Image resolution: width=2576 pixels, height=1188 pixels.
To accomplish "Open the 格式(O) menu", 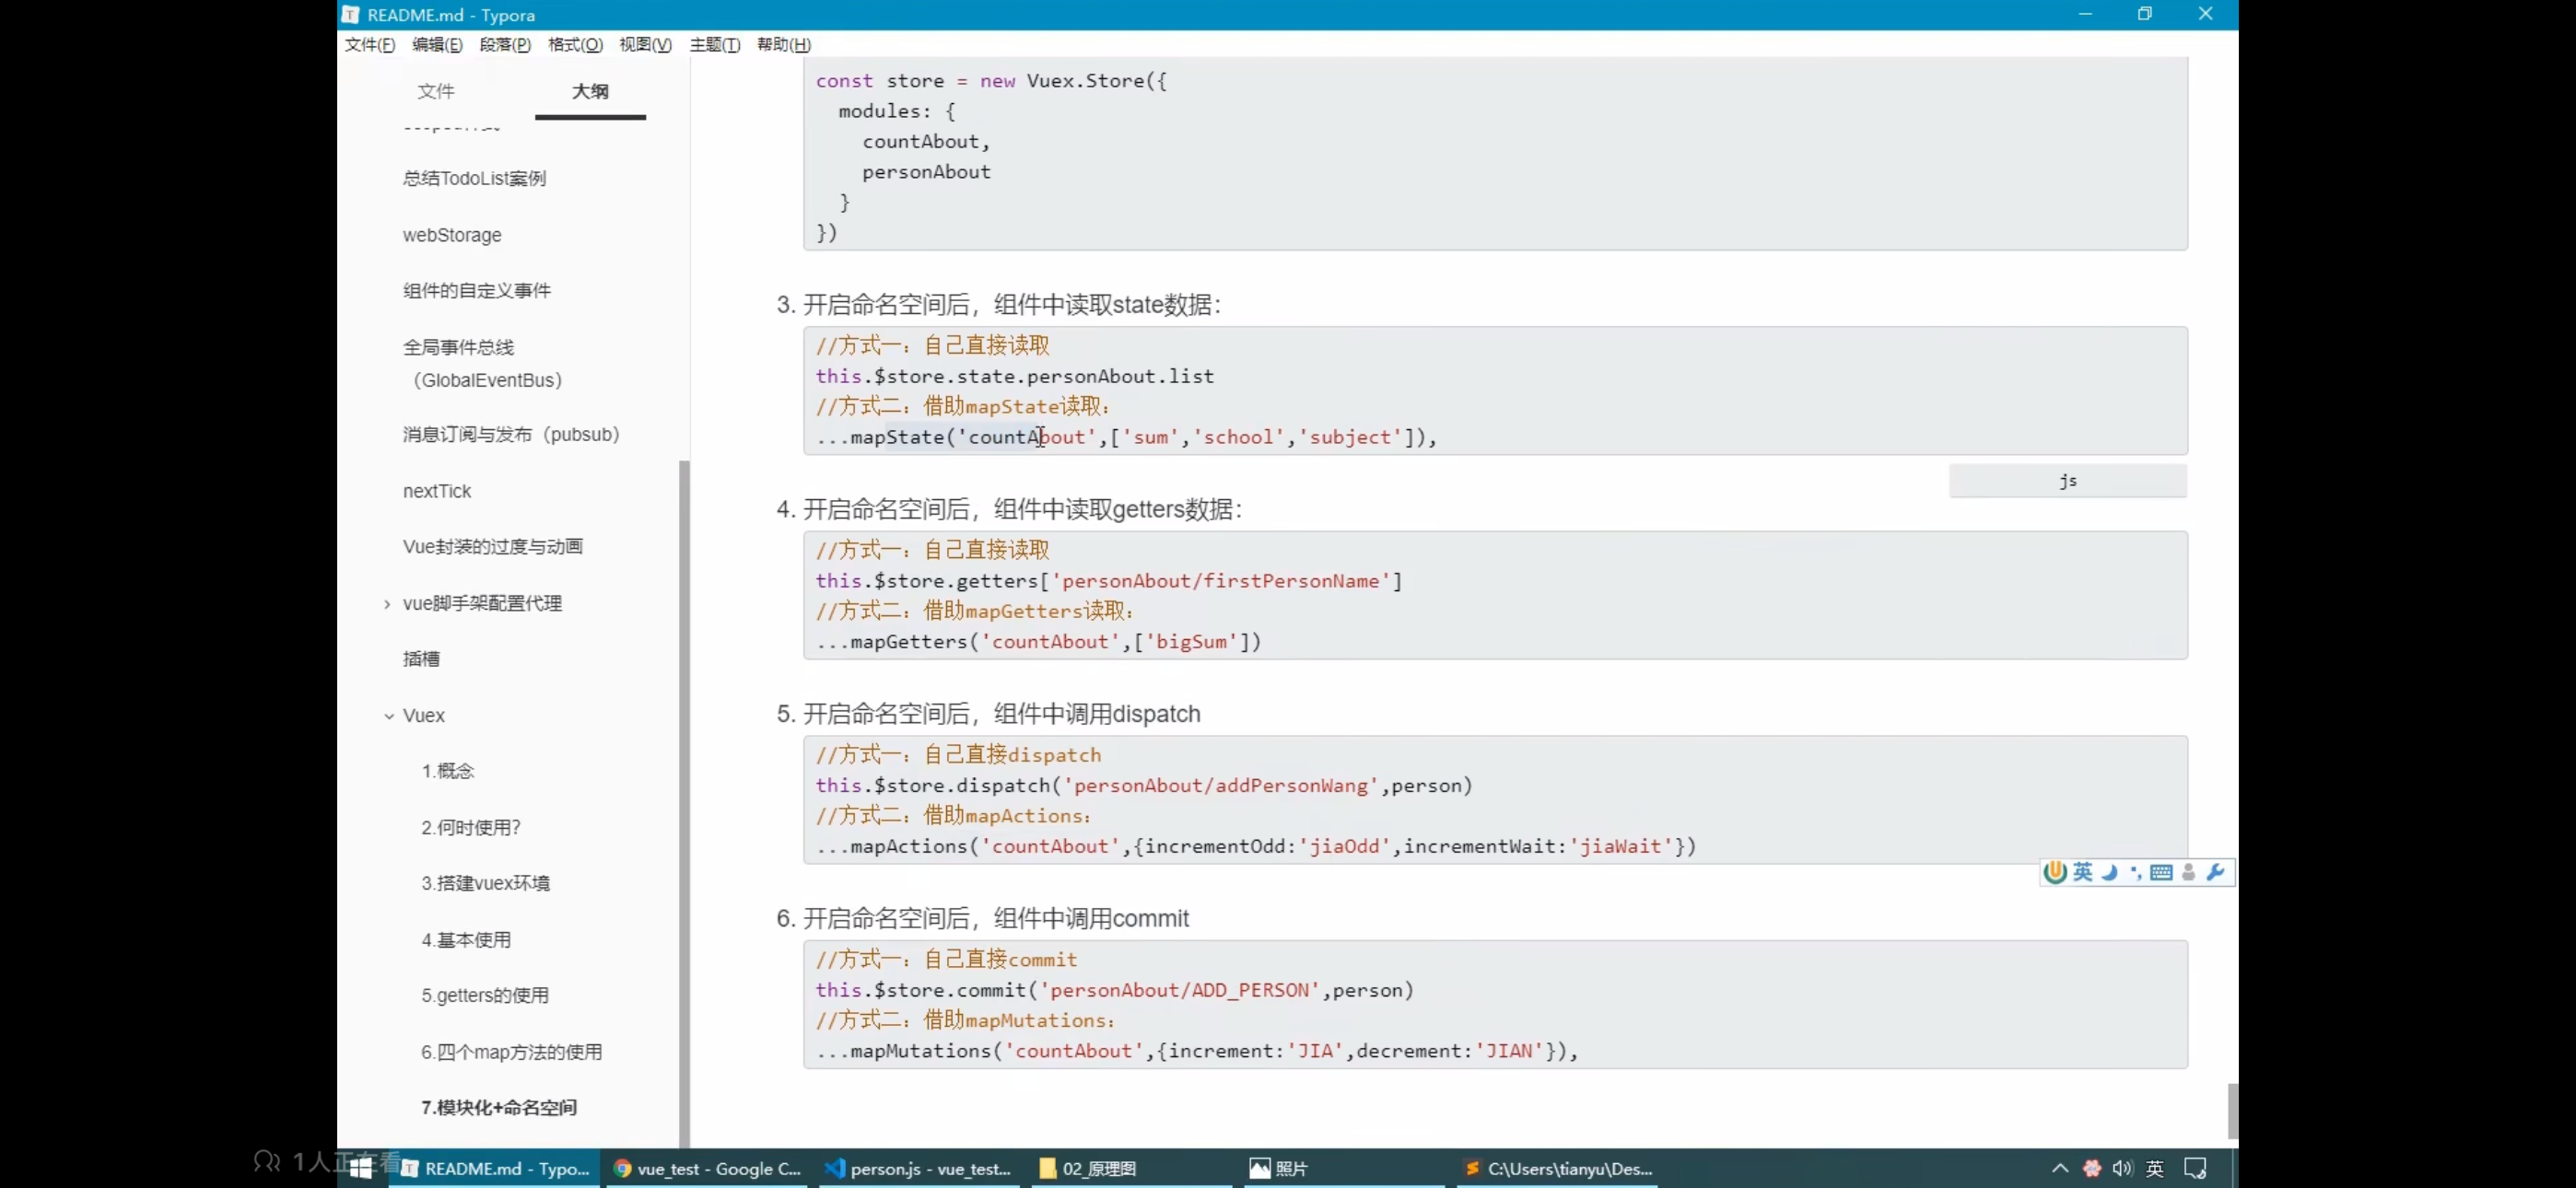I will 575,45.
